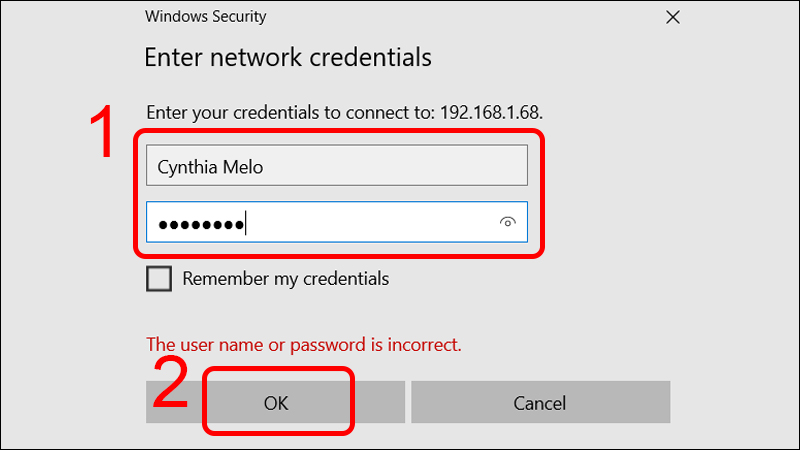Click the incorrect user name or password error message
This screenshot has width=800, height=450.
point(304,345)
